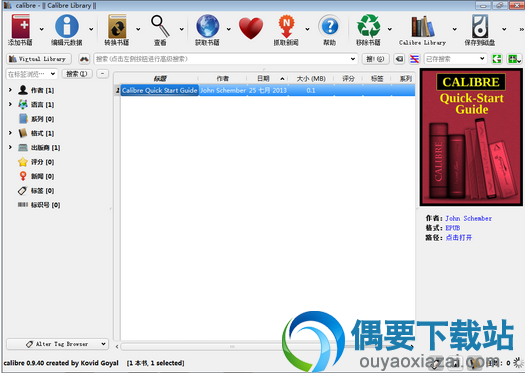Screen dimensions: 525x373
Task: Sort by the Size (MB) column header
Action: point(311,79)
